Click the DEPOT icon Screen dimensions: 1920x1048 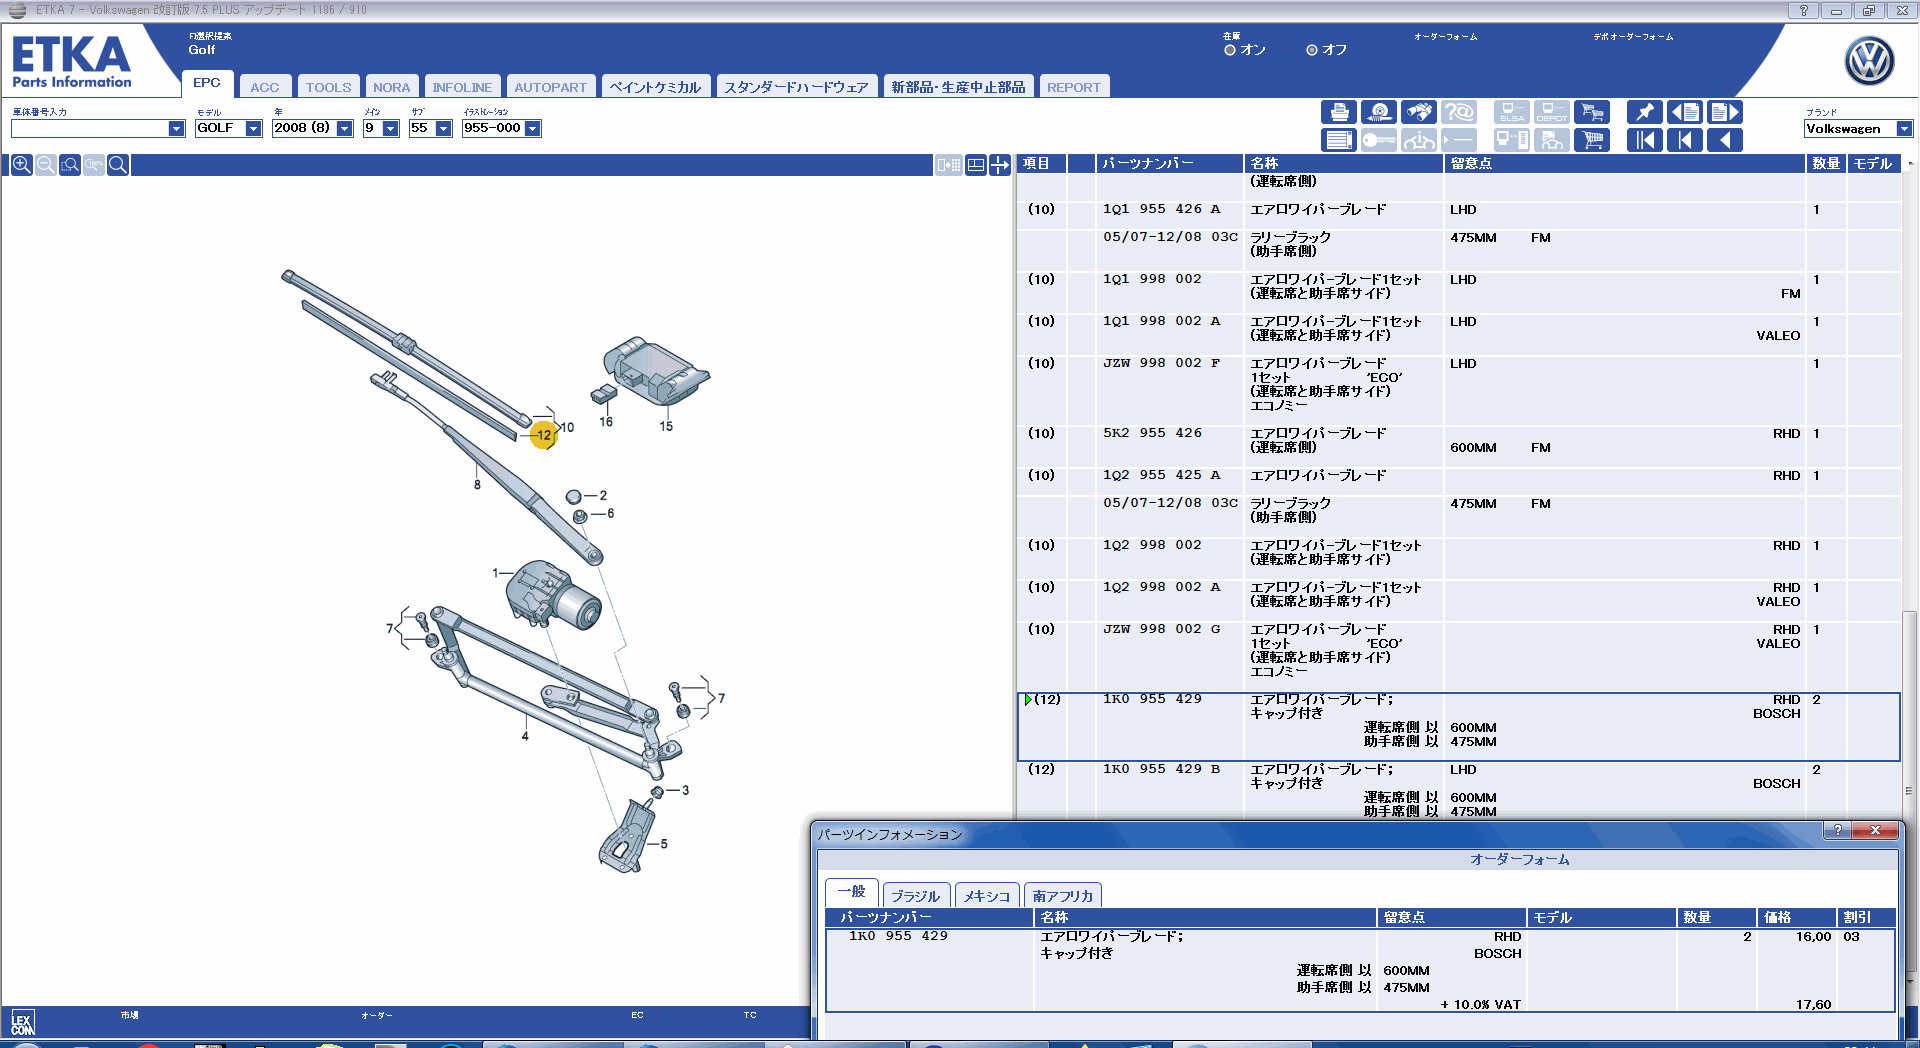[x=1552, y=112]
